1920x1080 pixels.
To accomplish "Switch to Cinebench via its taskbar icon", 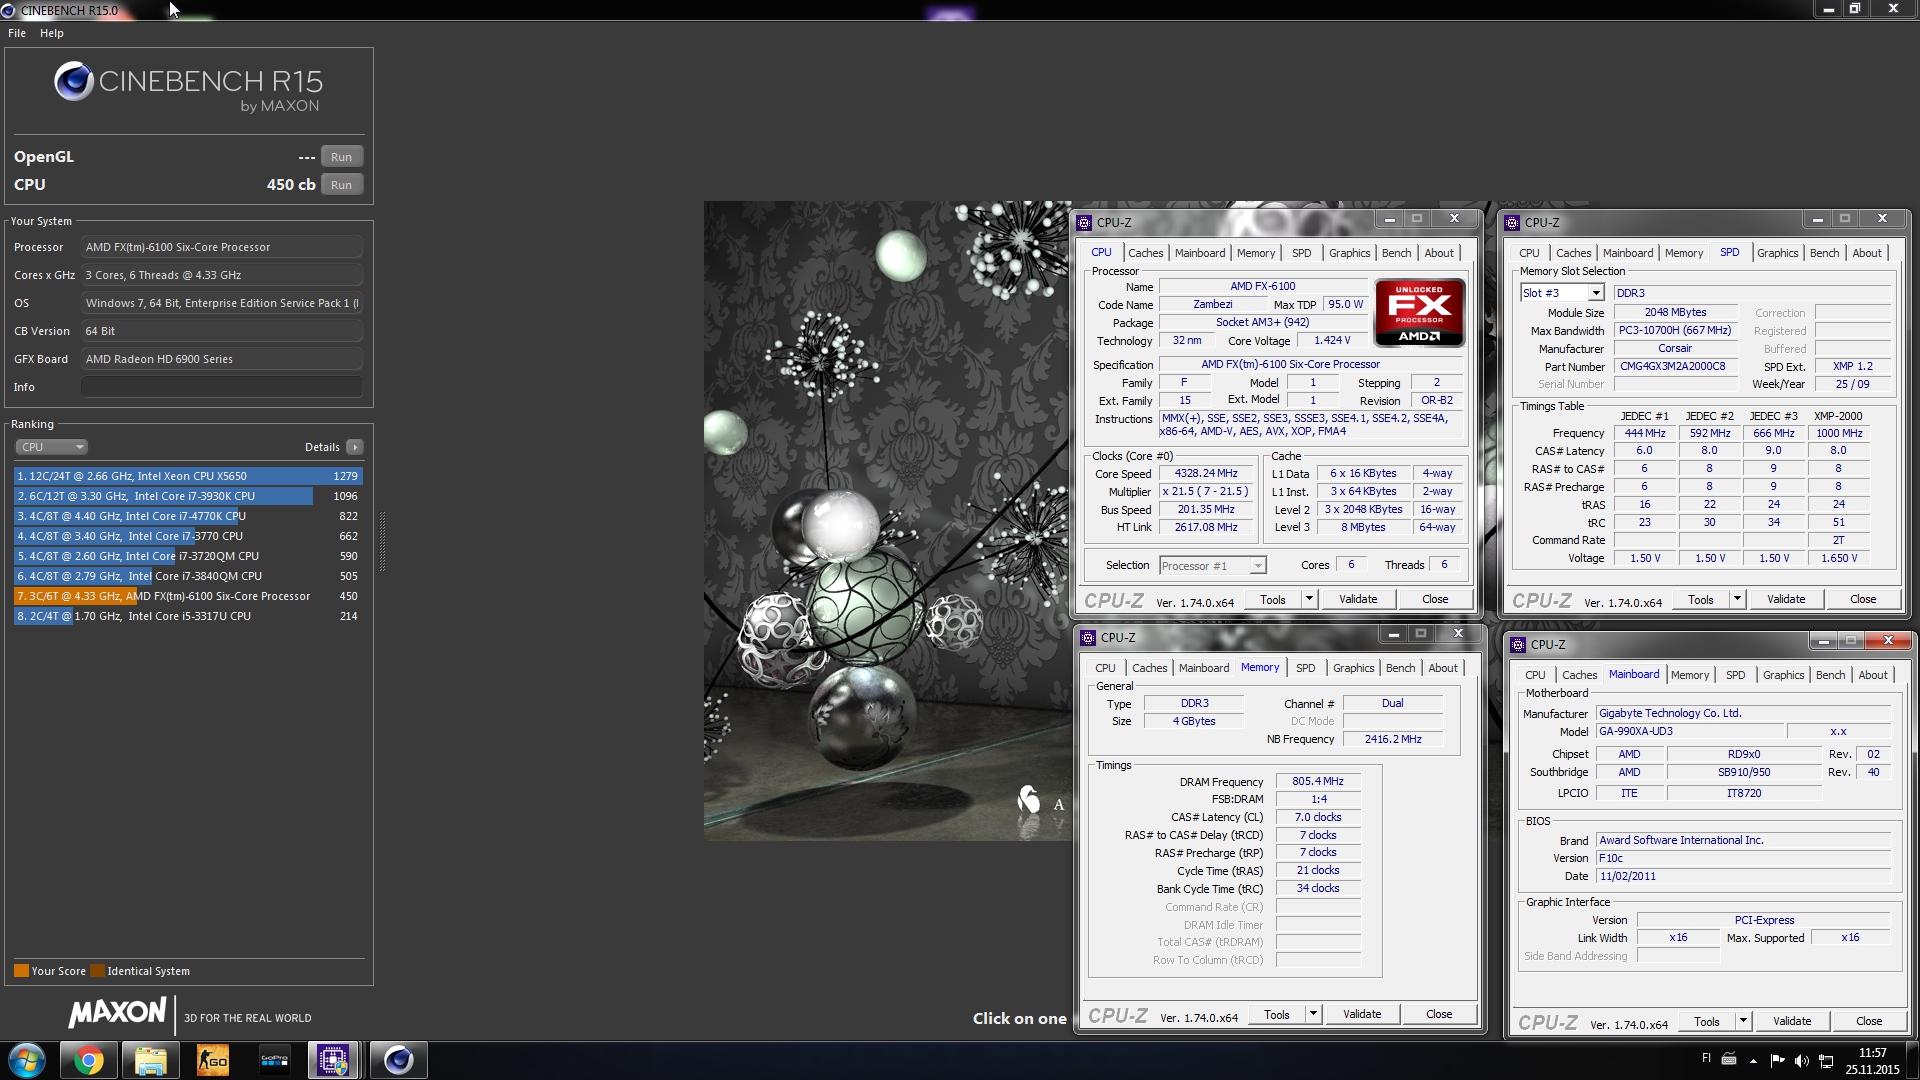I will click(398, 1060).
